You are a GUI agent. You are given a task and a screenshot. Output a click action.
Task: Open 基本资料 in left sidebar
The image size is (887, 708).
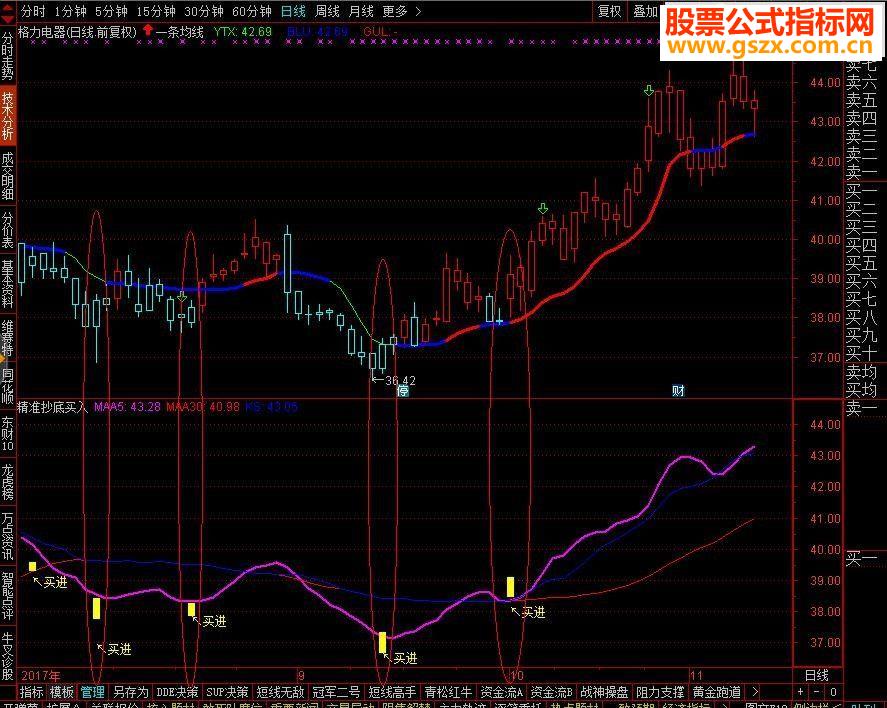pos(7,284)
